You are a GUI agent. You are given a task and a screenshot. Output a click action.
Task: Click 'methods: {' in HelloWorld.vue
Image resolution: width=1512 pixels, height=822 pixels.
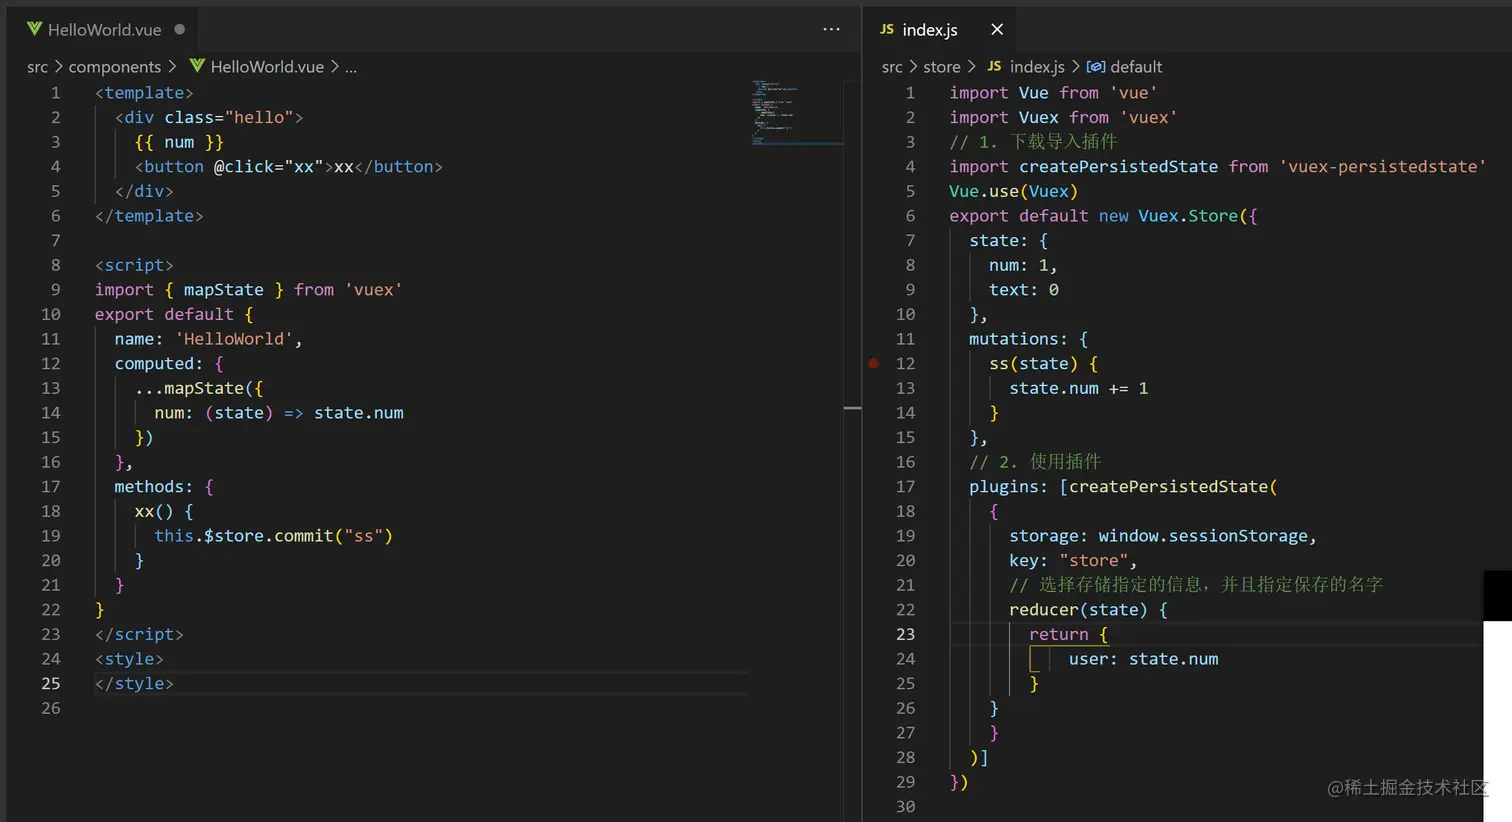164,487
